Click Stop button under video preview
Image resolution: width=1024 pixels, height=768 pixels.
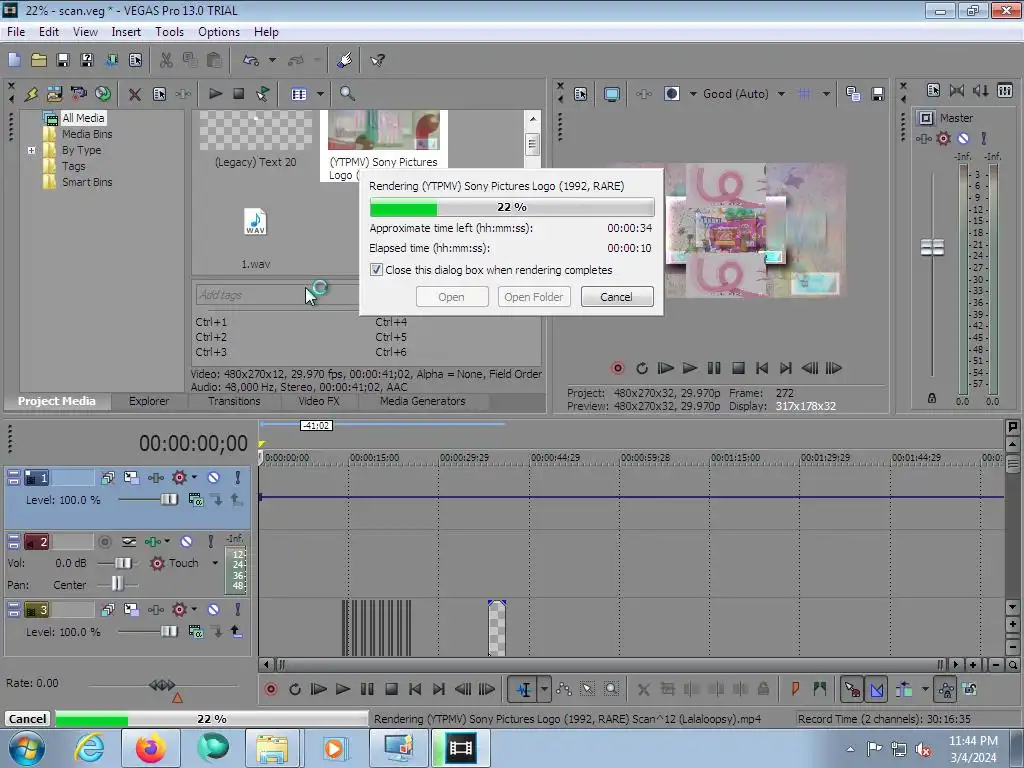coord(738,368)
